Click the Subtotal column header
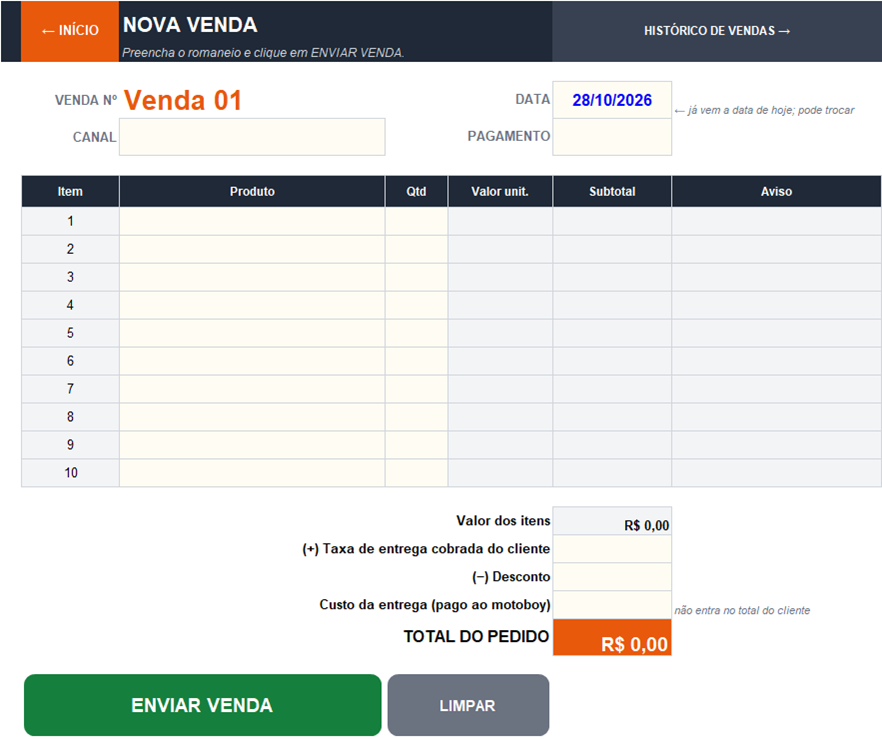Image resolution: width=882 pixels, height=739 pixels. tap(612, 191)
